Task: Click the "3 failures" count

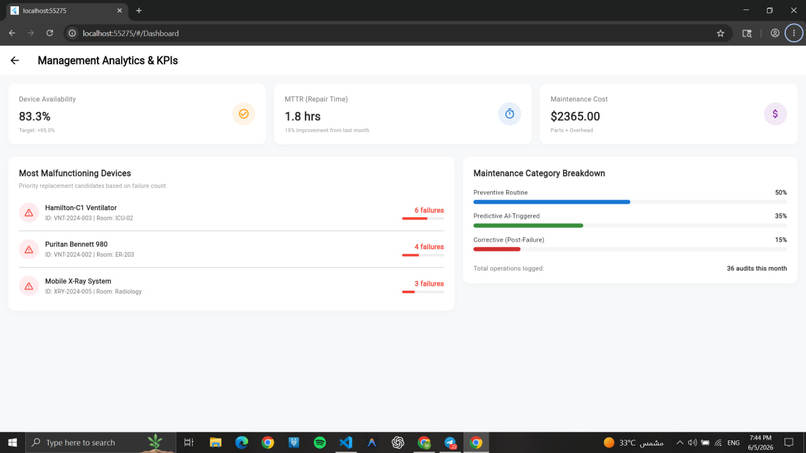Action: [429, 284]
